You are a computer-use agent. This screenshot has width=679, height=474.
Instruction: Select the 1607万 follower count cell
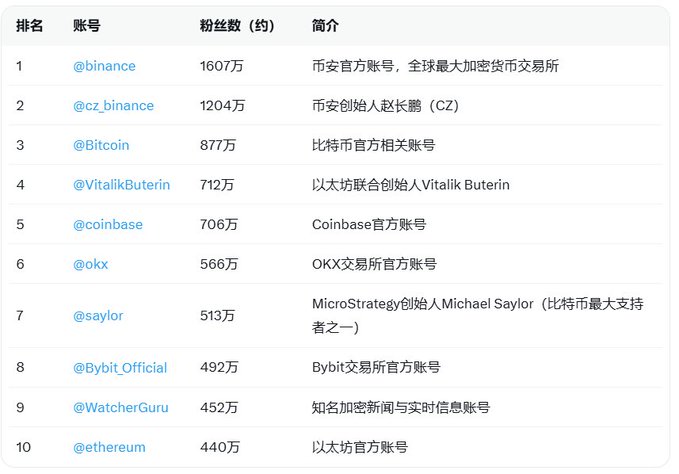[x=221, y=66]
